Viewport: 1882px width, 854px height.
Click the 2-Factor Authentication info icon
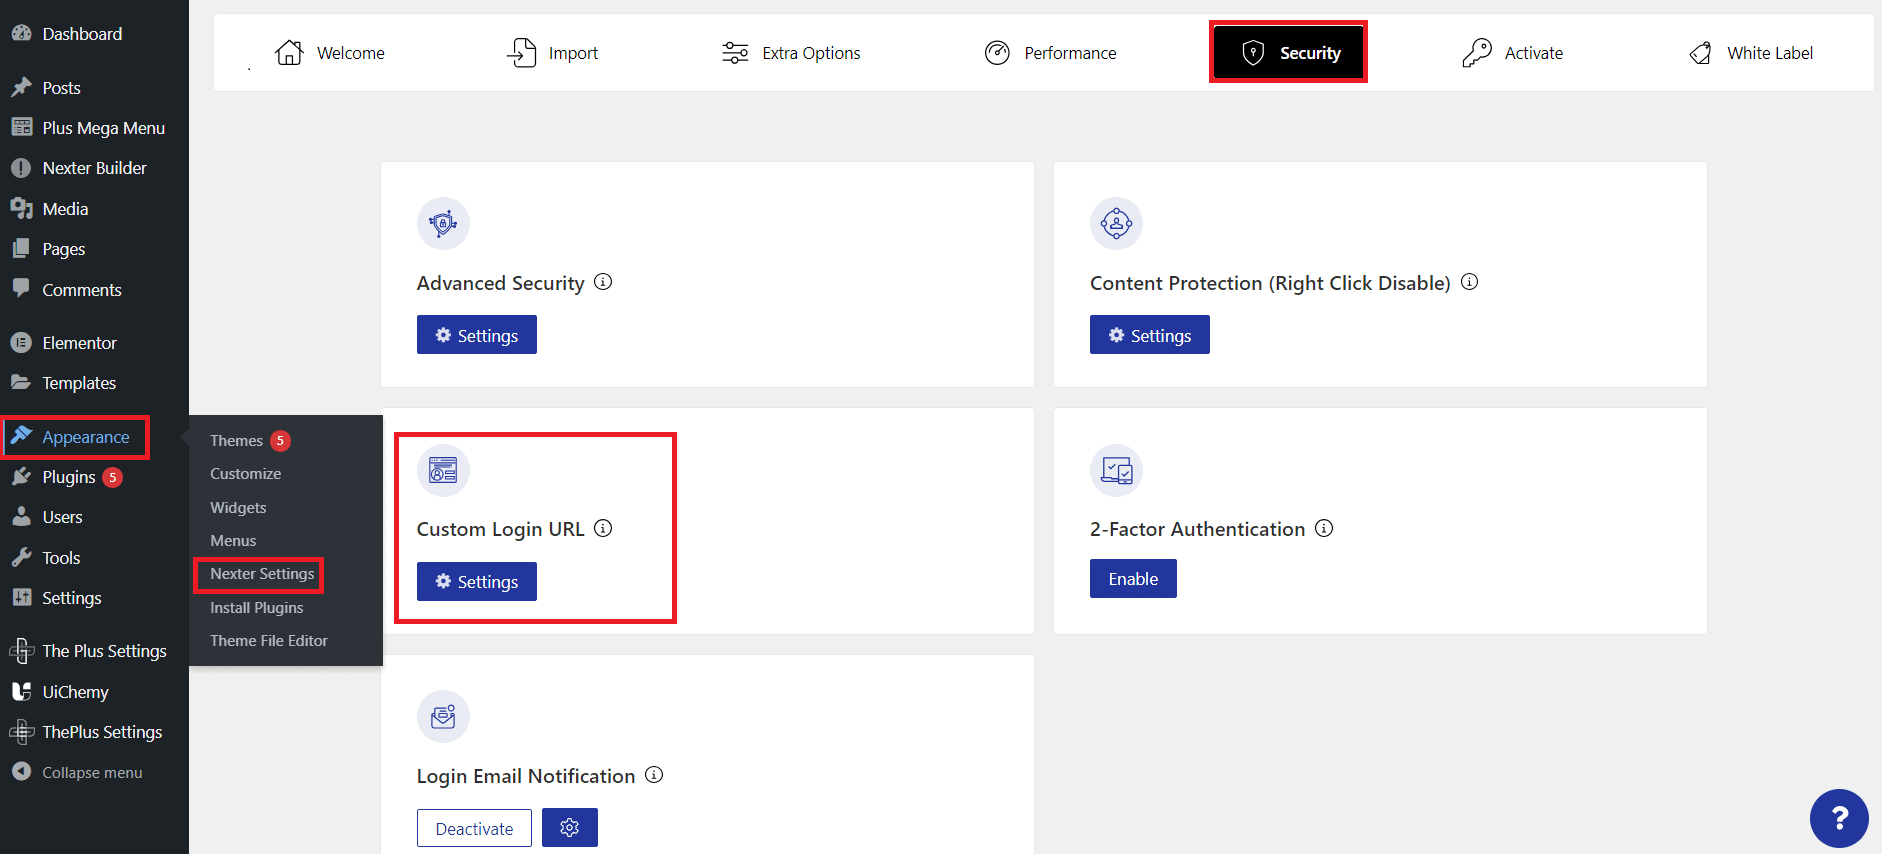1324,528
